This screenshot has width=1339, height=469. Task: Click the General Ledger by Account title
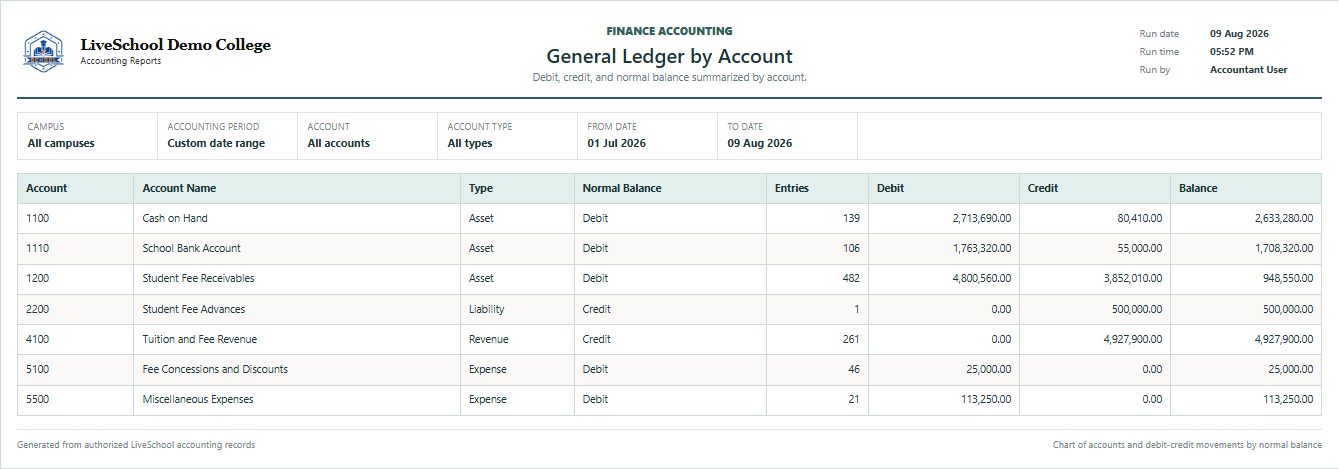pyautogui.click(x=669, y=57)
